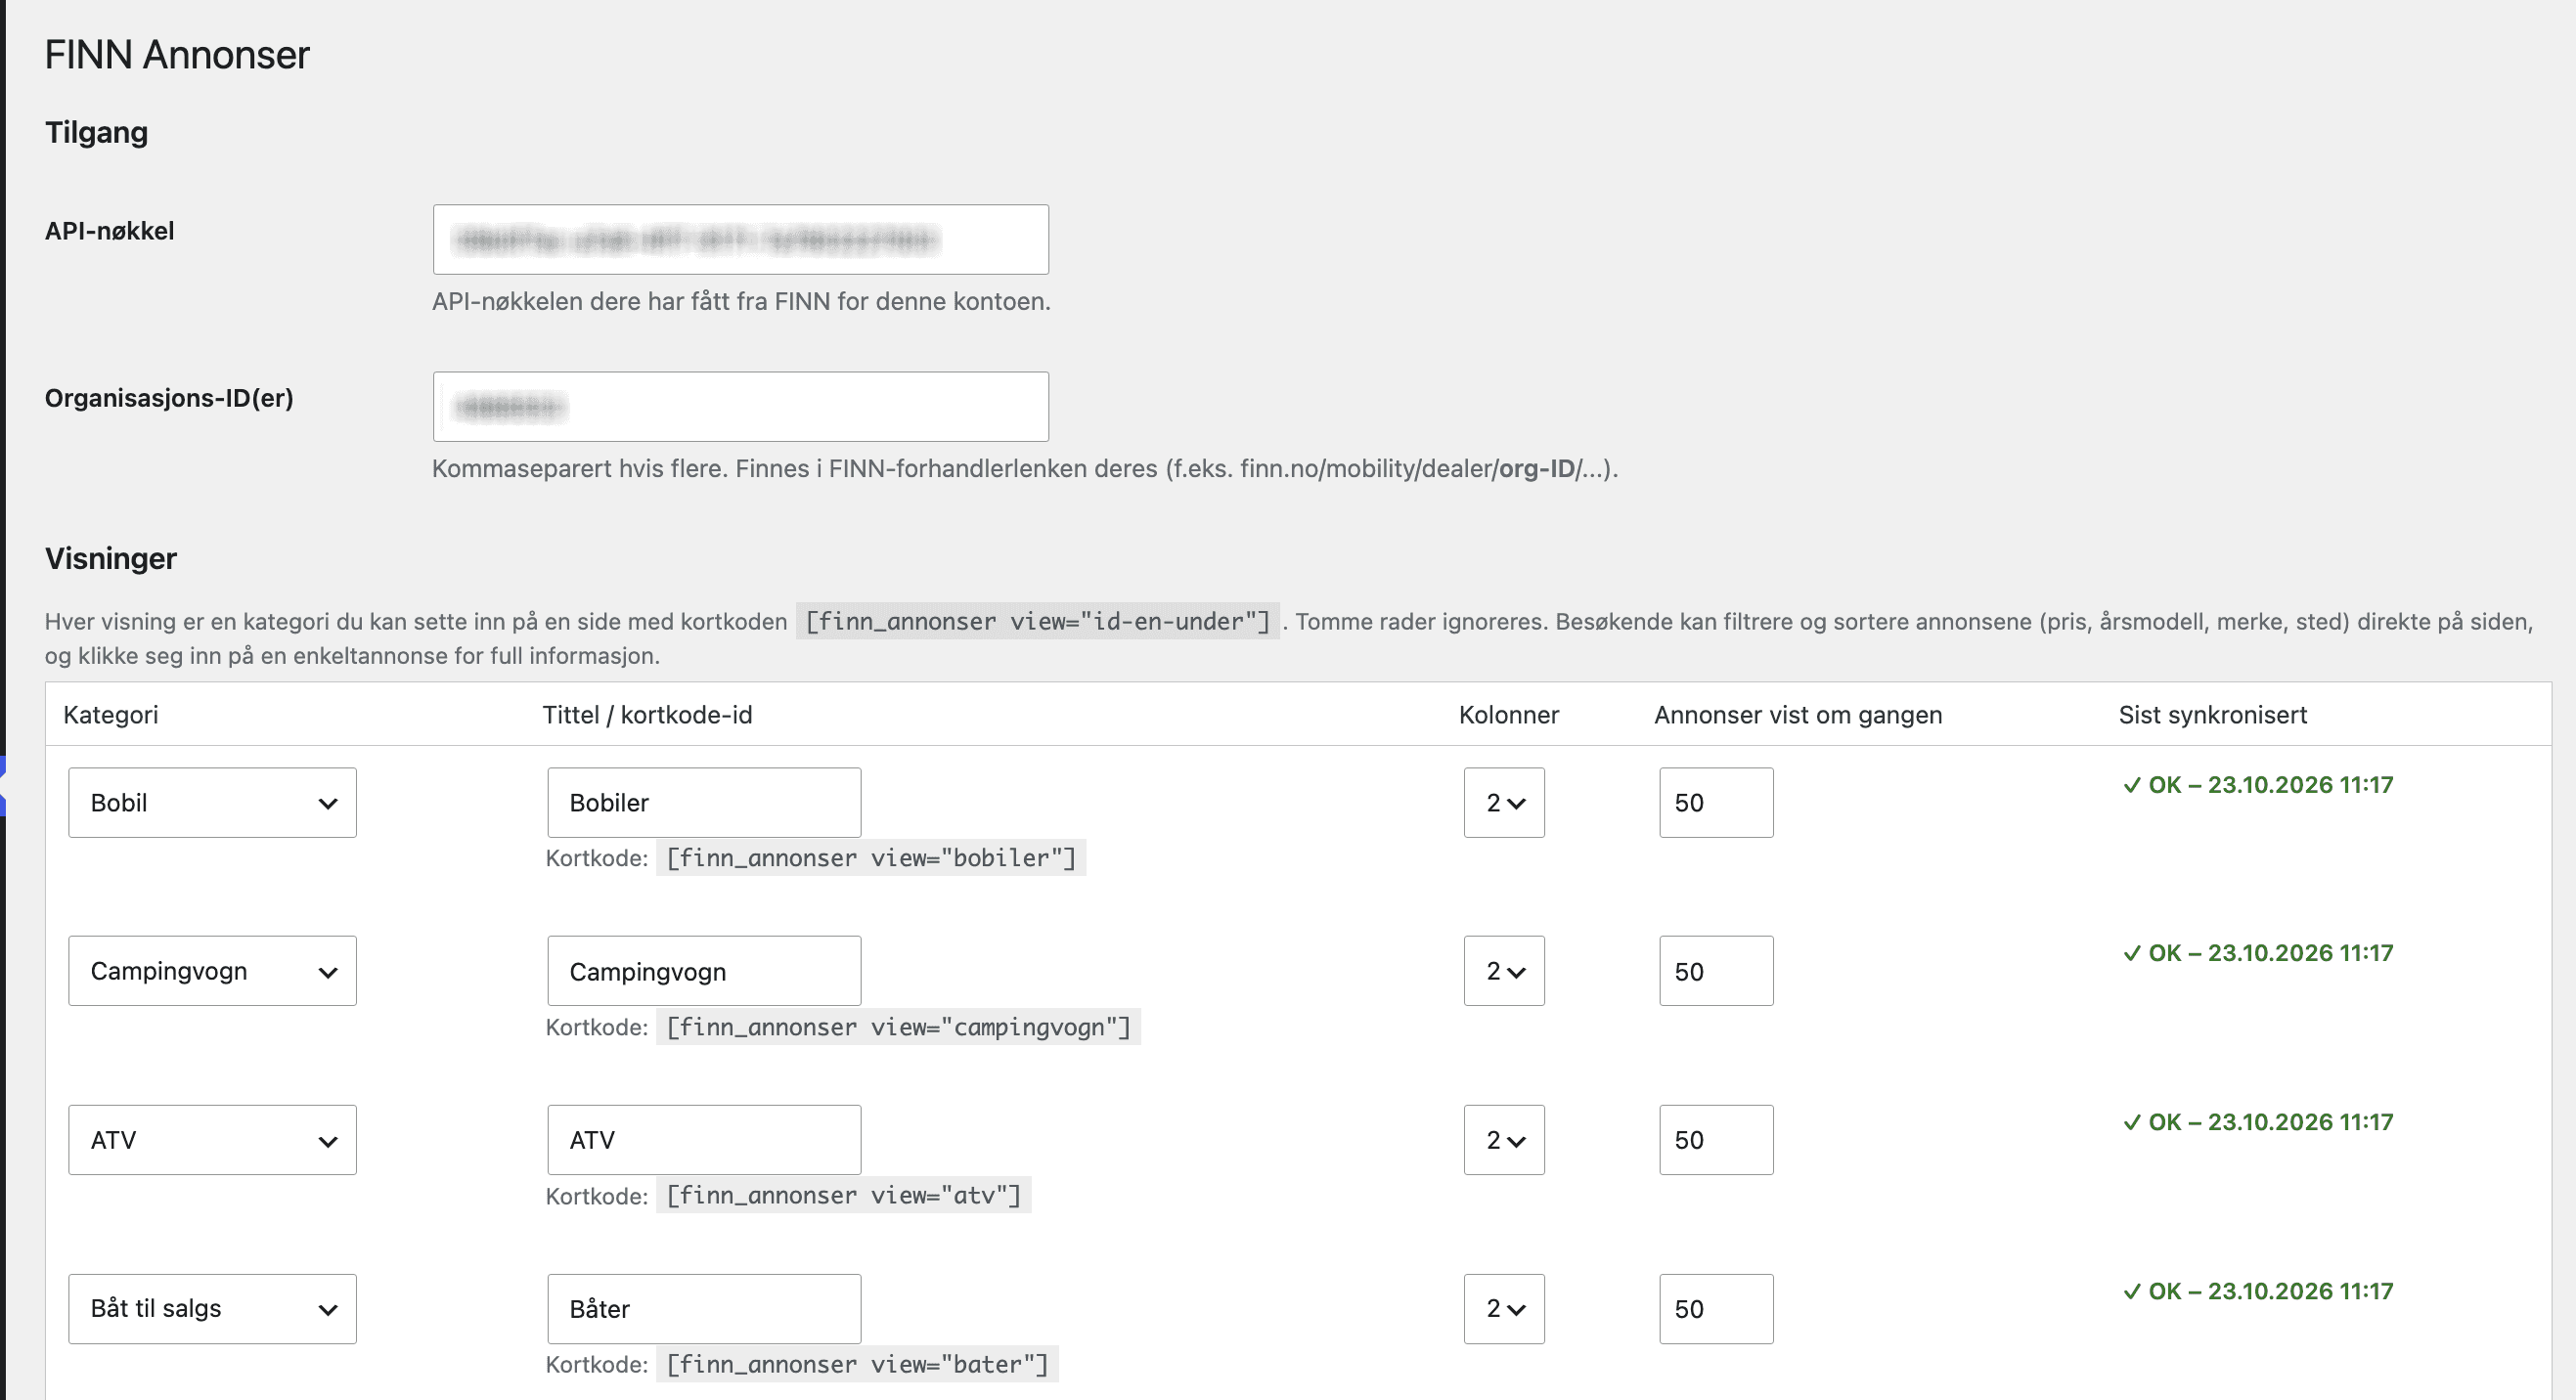Viewport: 2576px width, 1400px height.
Task: Click the Tittel / kortkode-id column header
Action: click(x=647, y=715)
